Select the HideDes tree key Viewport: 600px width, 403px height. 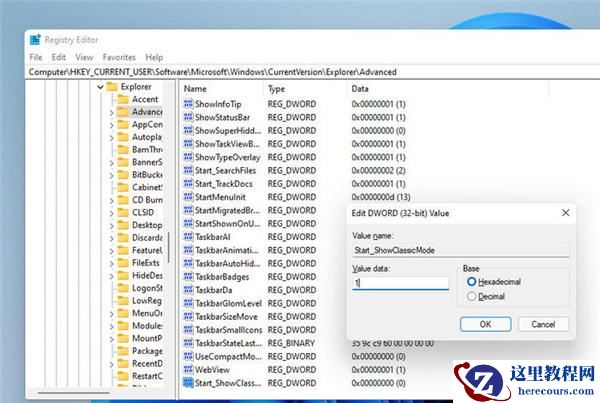coord(147,276)
